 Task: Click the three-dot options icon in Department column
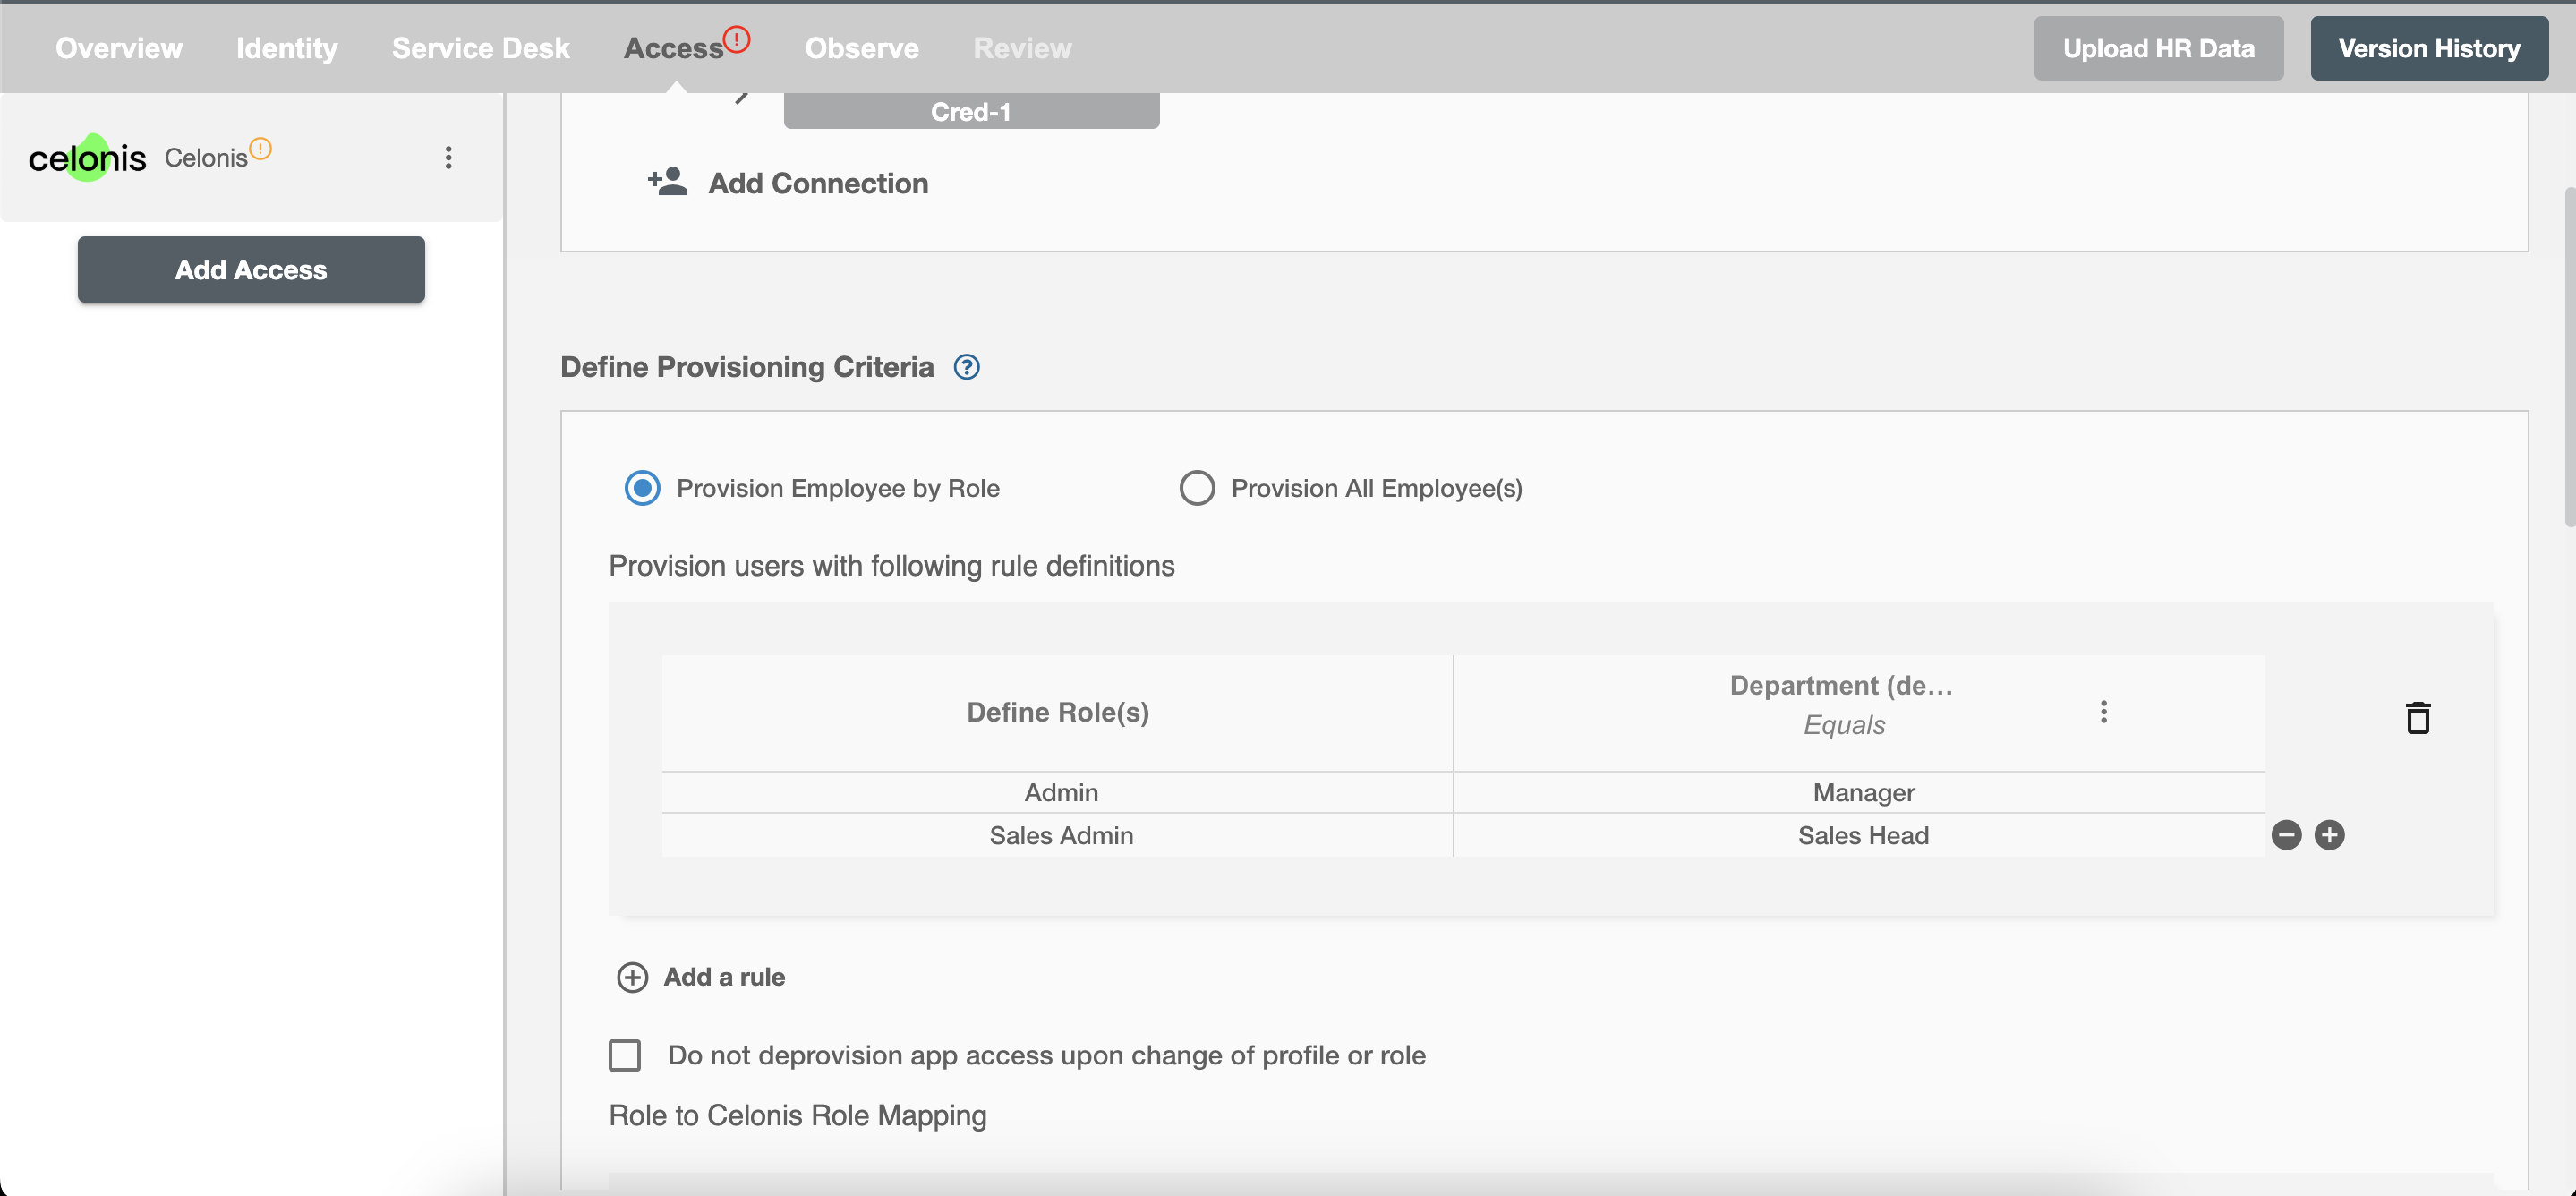point(2103,710)
